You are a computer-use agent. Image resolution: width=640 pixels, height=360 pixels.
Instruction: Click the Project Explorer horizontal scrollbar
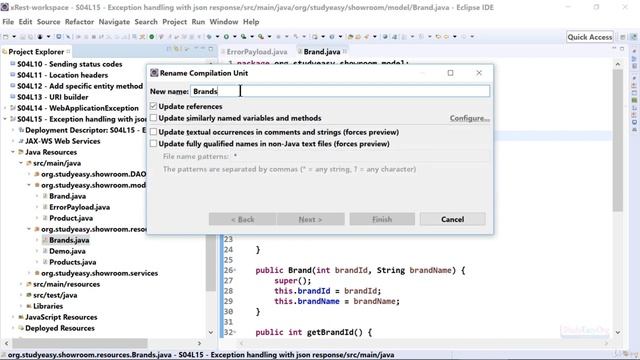click(80, 343)
